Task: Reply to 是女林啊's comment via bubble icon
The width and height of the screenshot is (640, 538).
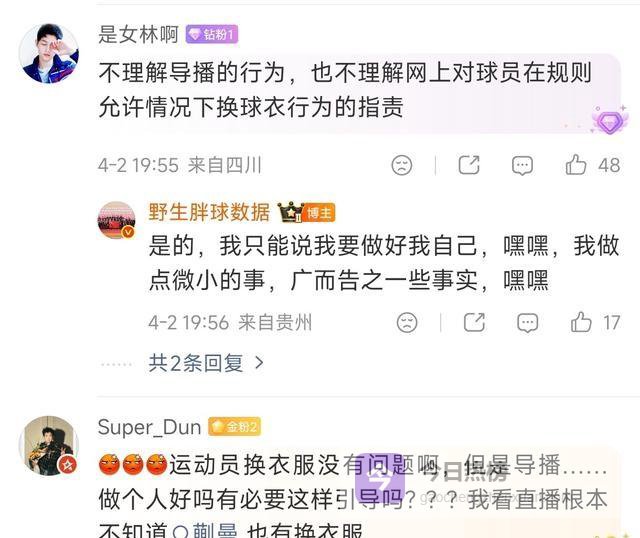Action: tap(522, 165)
